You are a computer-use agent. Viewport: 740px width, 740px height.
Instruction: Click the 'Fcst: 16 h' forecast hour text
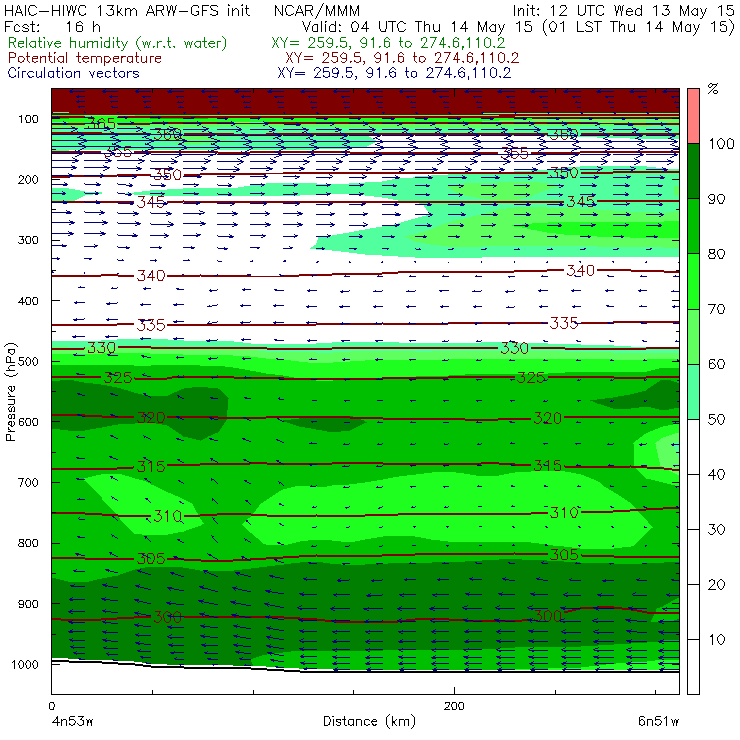pyautogui.click(x=52, y=26)
